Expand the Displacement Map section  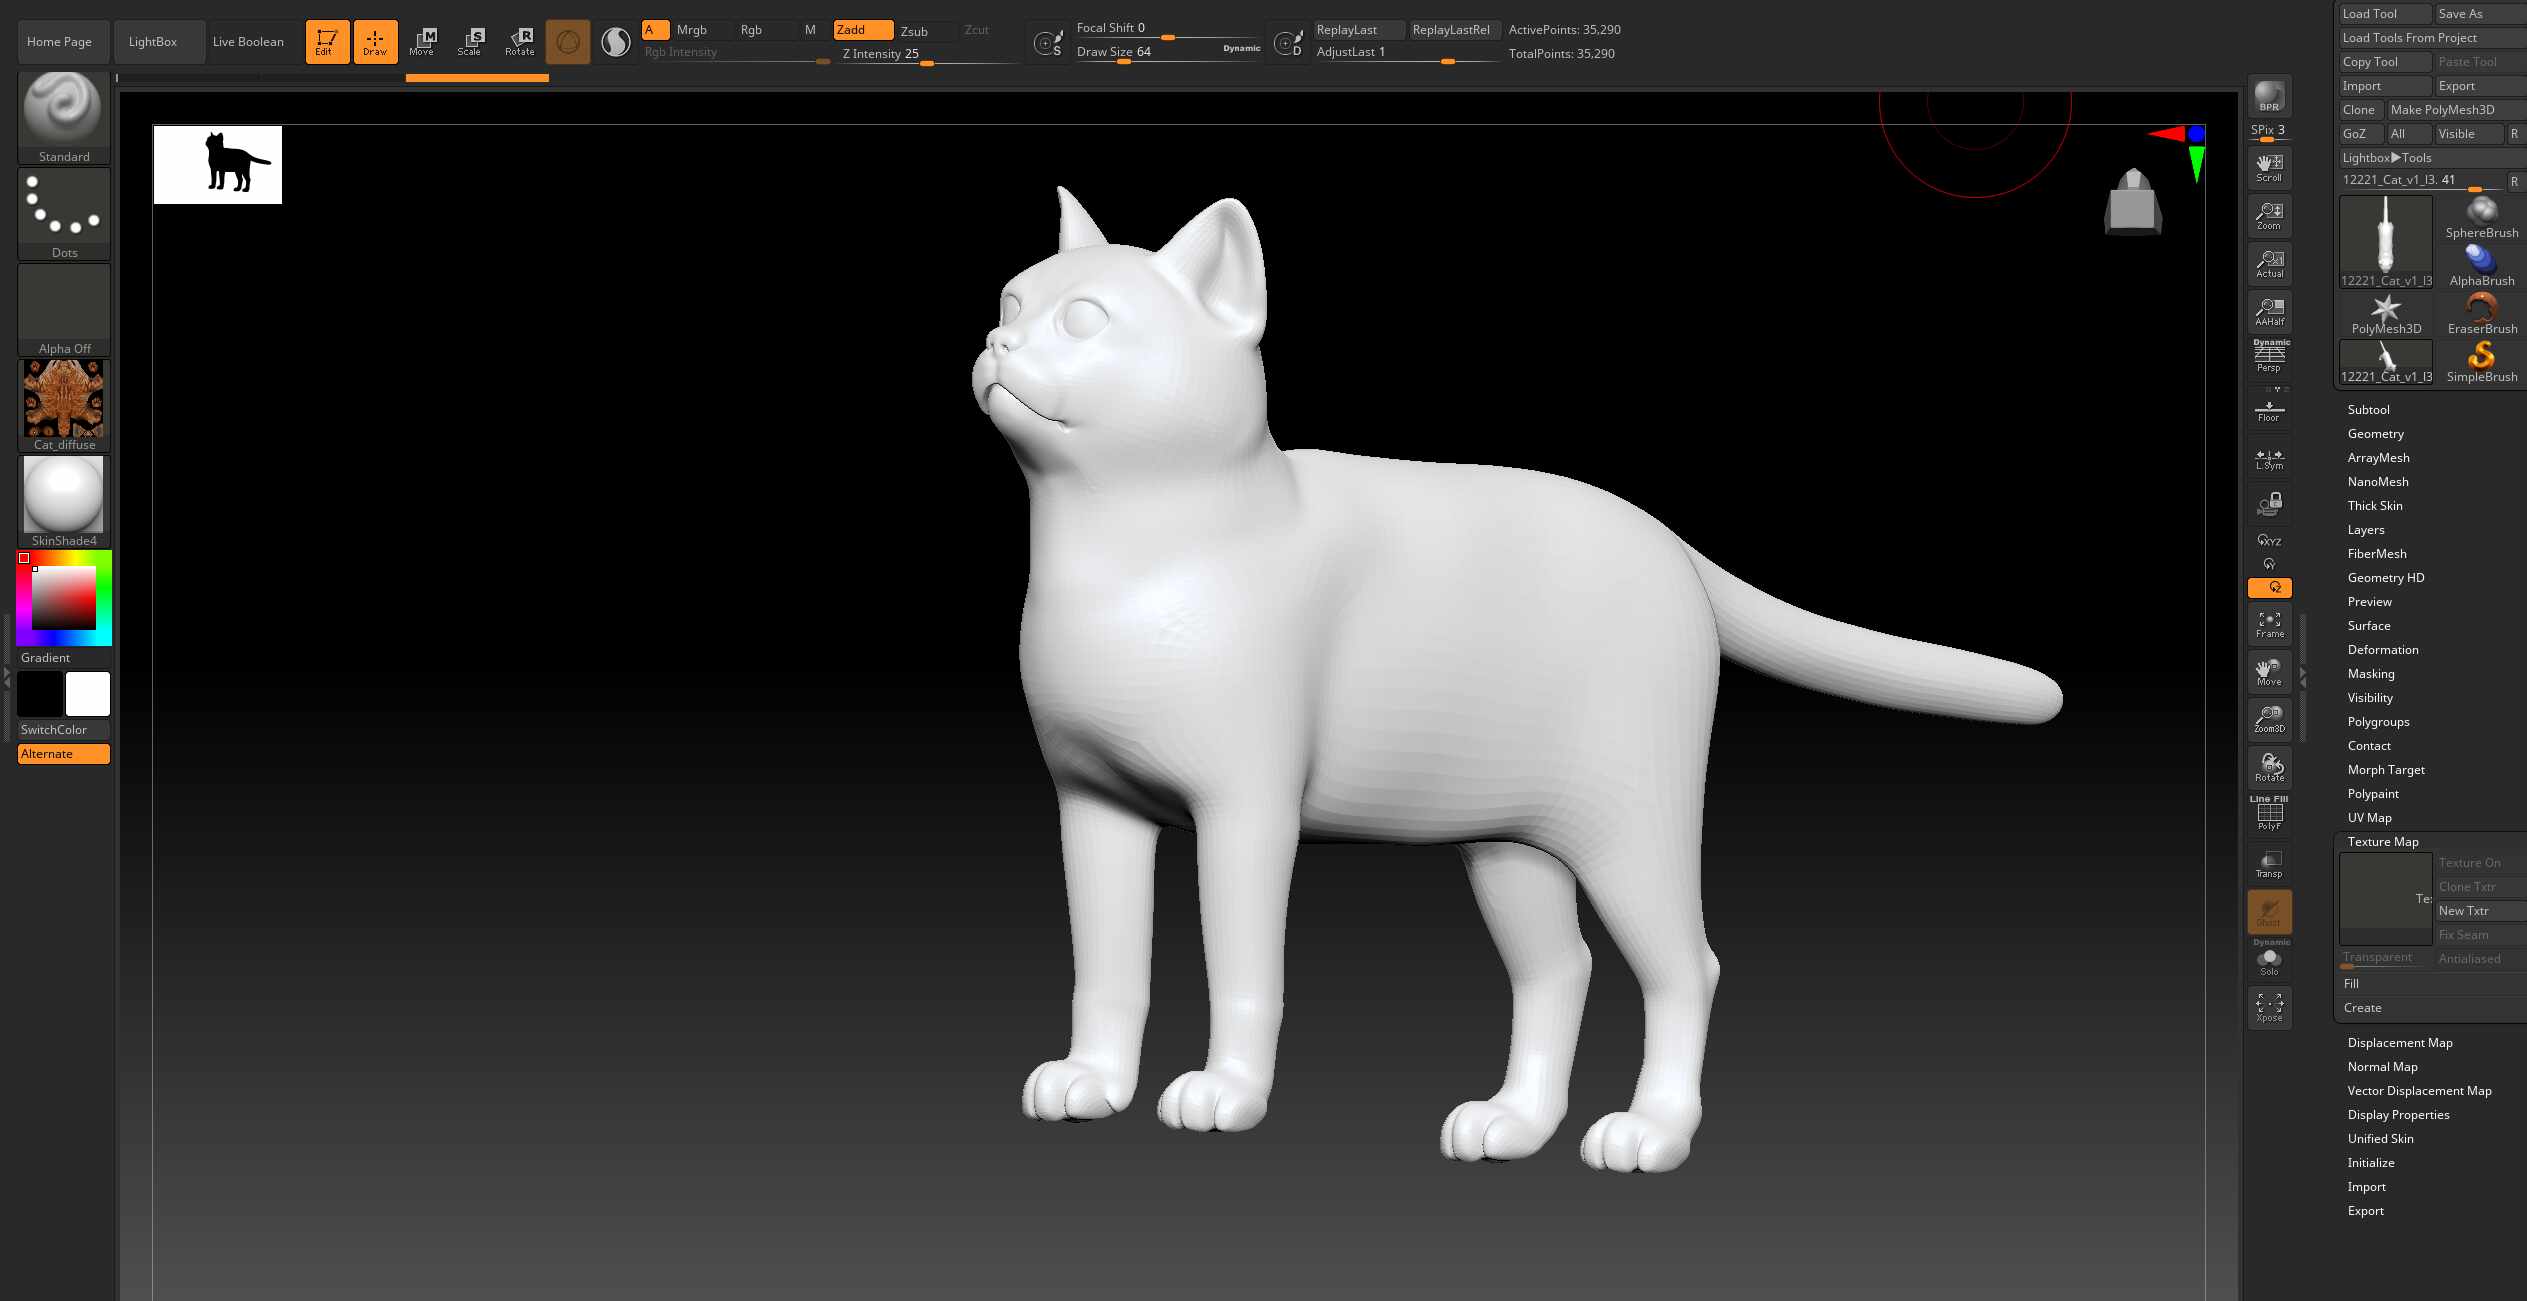pyautogui.click(x=2399, y=1043)
